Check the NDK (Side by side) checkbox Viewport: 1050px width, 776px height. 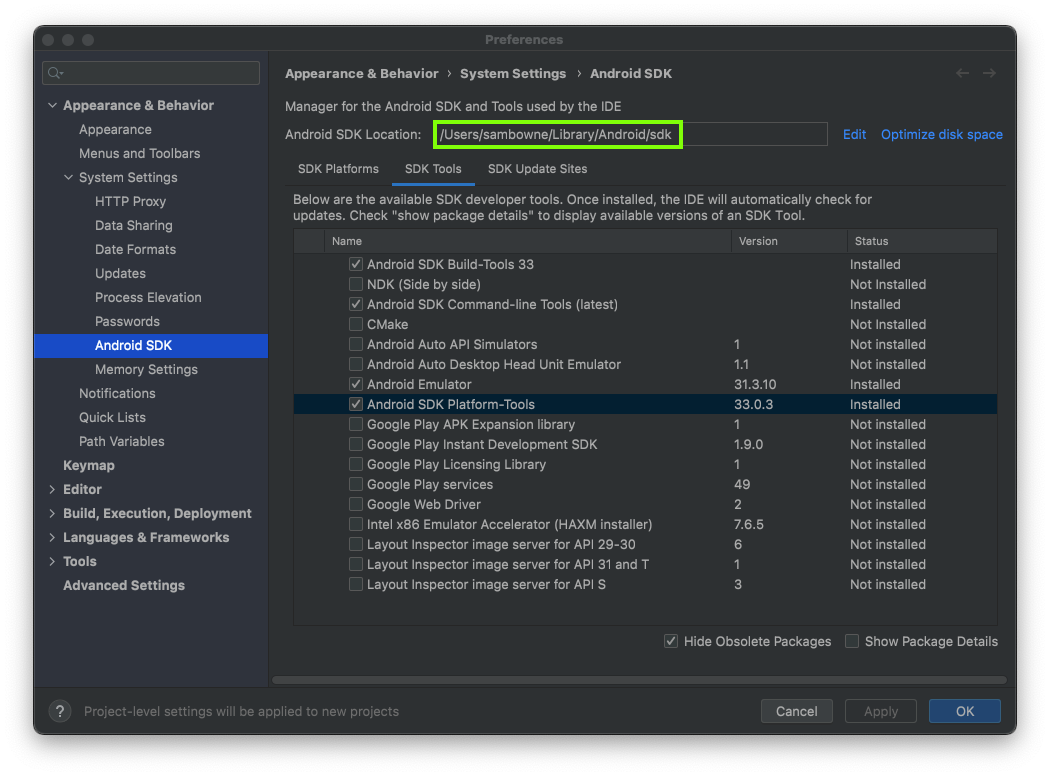tap(356, 285)
